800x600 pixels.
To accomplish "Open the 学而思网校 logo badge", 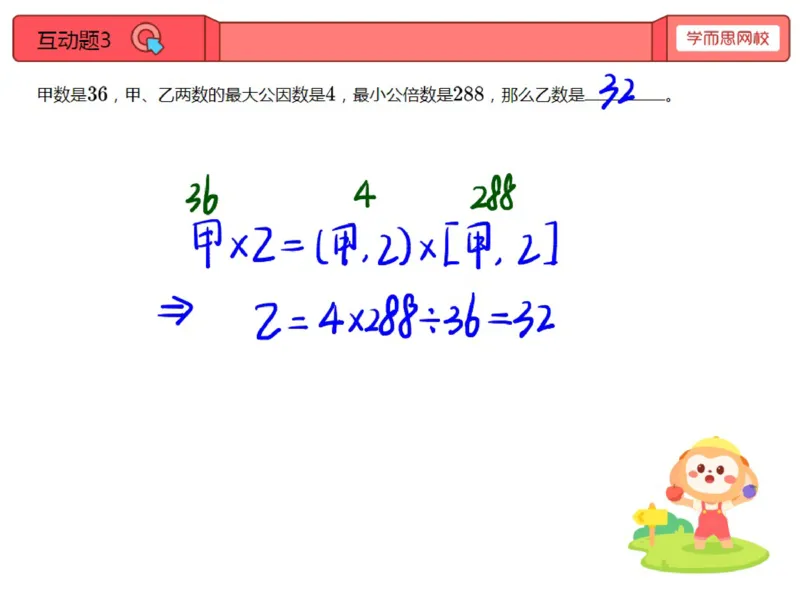I will [x=727, y=38].
